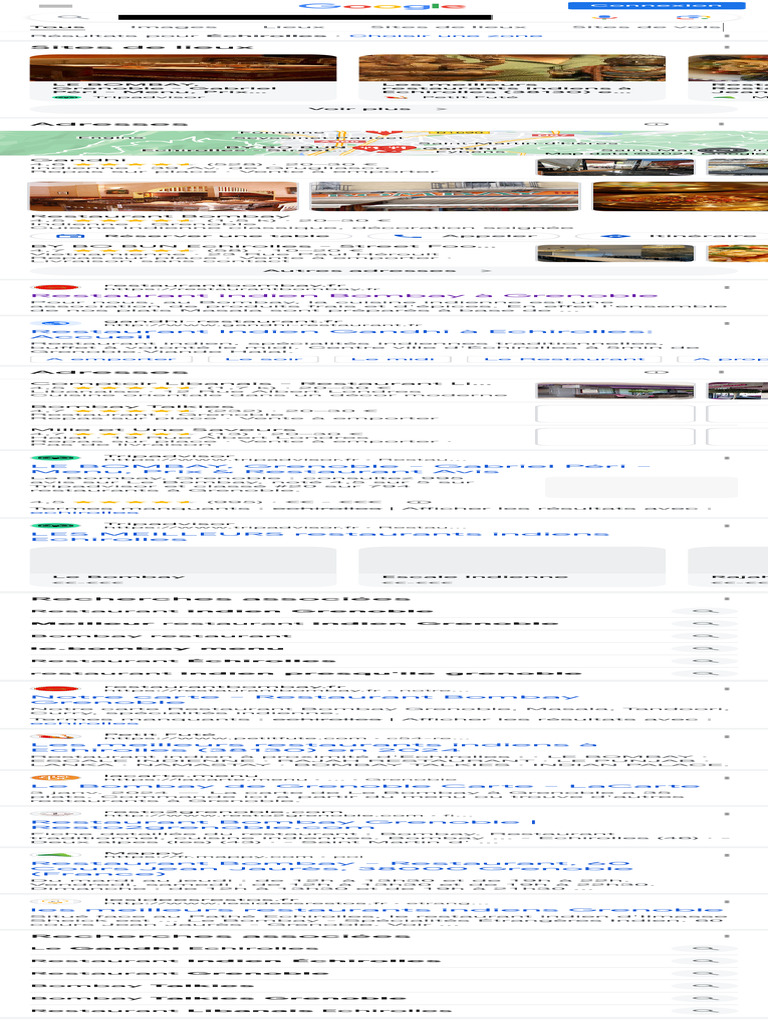Image resolution: width=768 pixels, height=1024 pixels.
Task: Open Mappy Restaurant Bombay result
Action: (x=332, y=869)
